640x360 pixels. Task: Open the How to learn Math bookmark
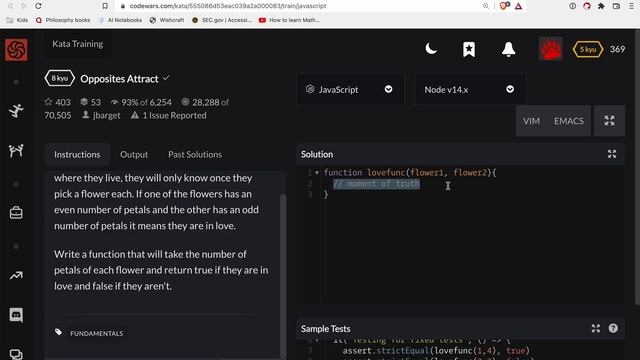tap(289, 20)
